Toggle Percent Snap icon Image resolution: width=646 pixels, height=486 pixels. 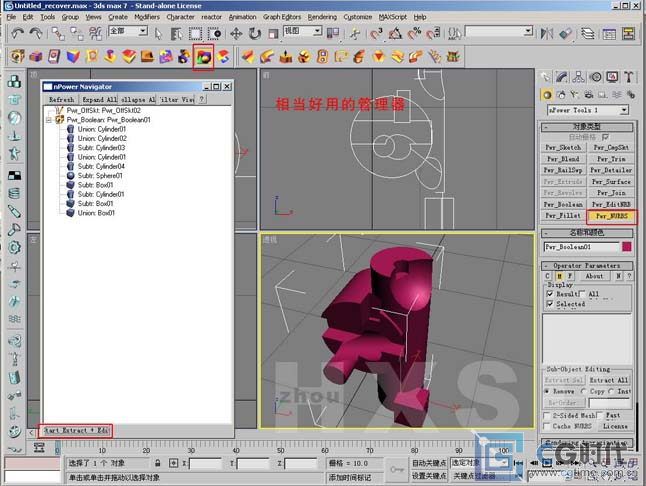(414, 33)
